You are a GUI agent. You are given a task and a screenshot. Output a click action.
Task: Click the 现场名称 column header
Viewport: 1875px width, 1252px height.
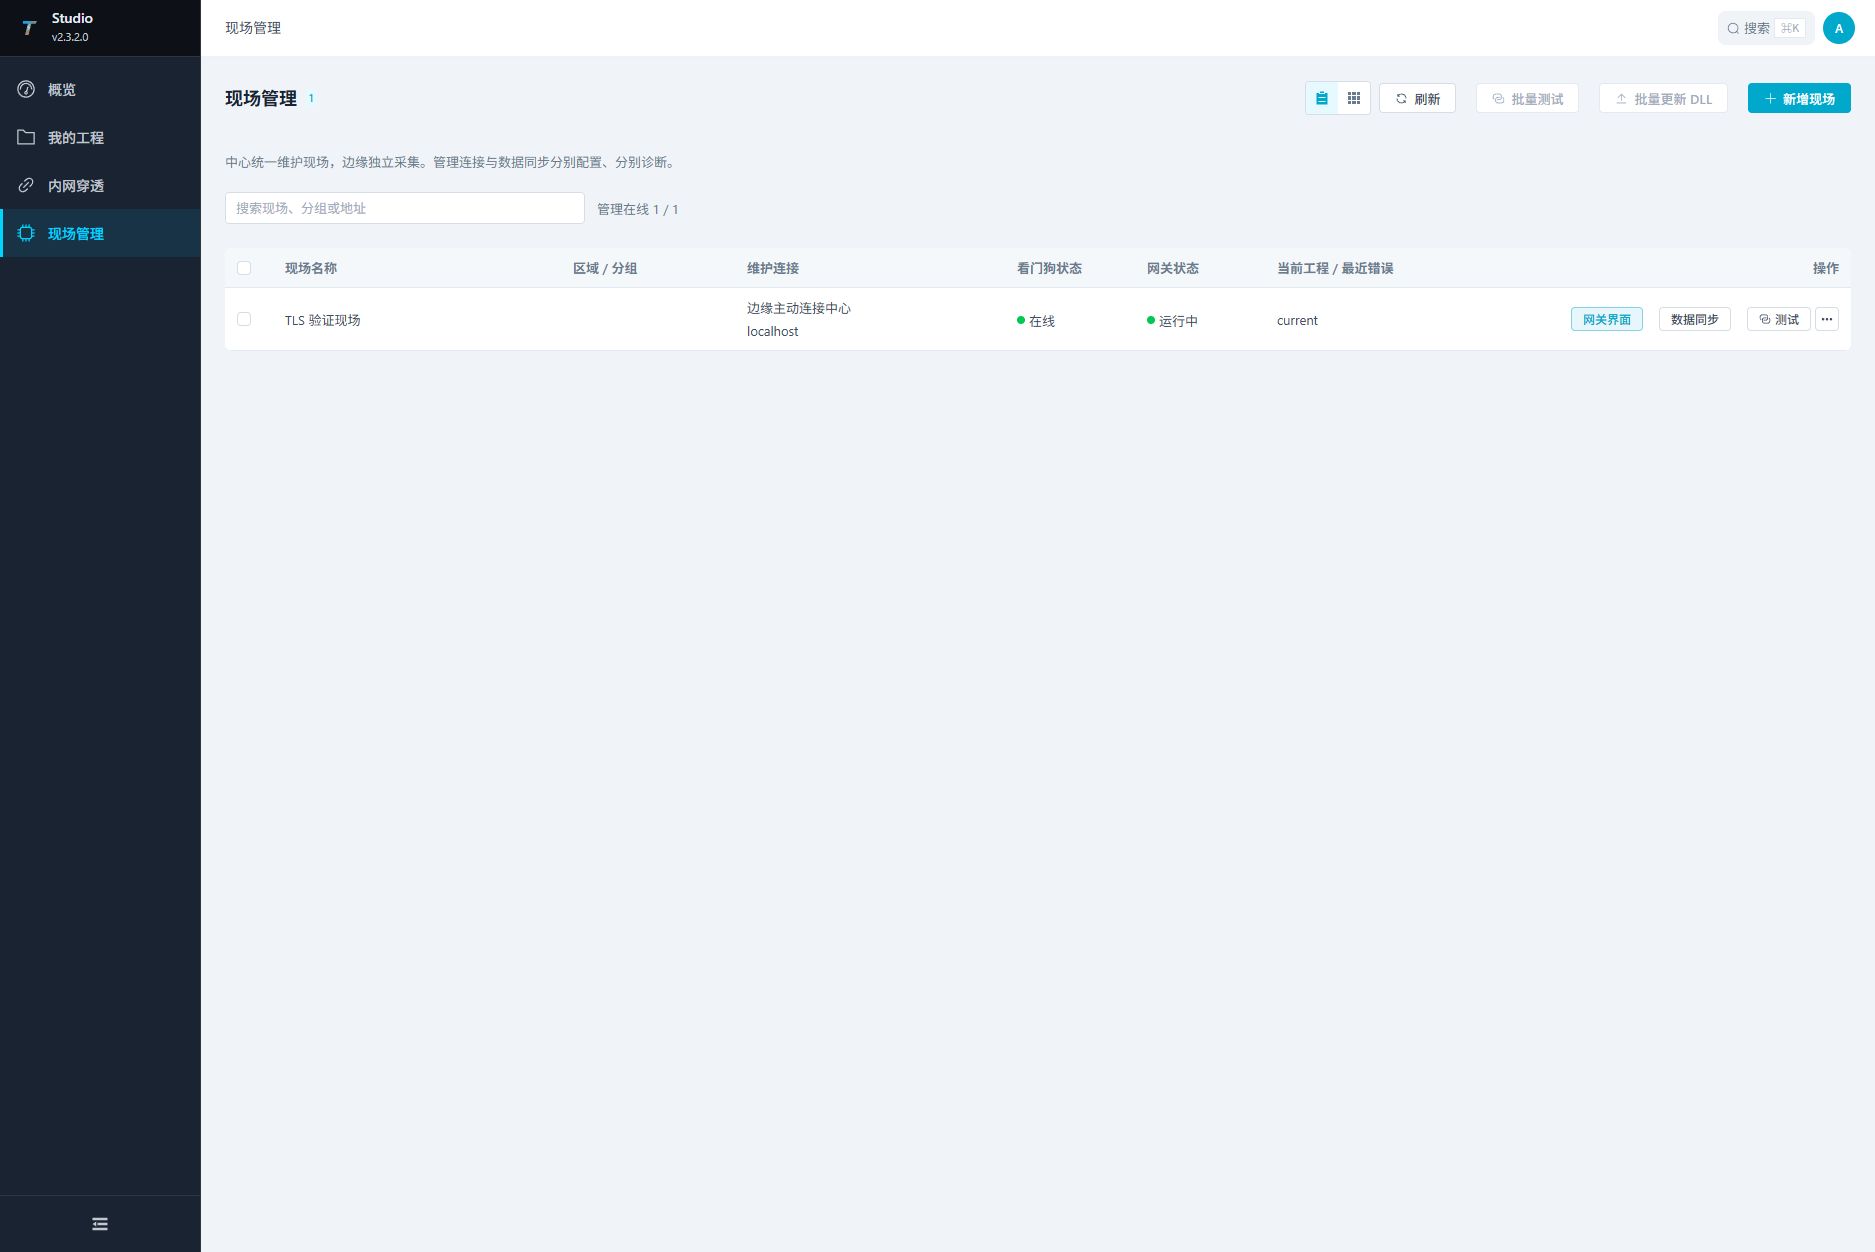311,268
